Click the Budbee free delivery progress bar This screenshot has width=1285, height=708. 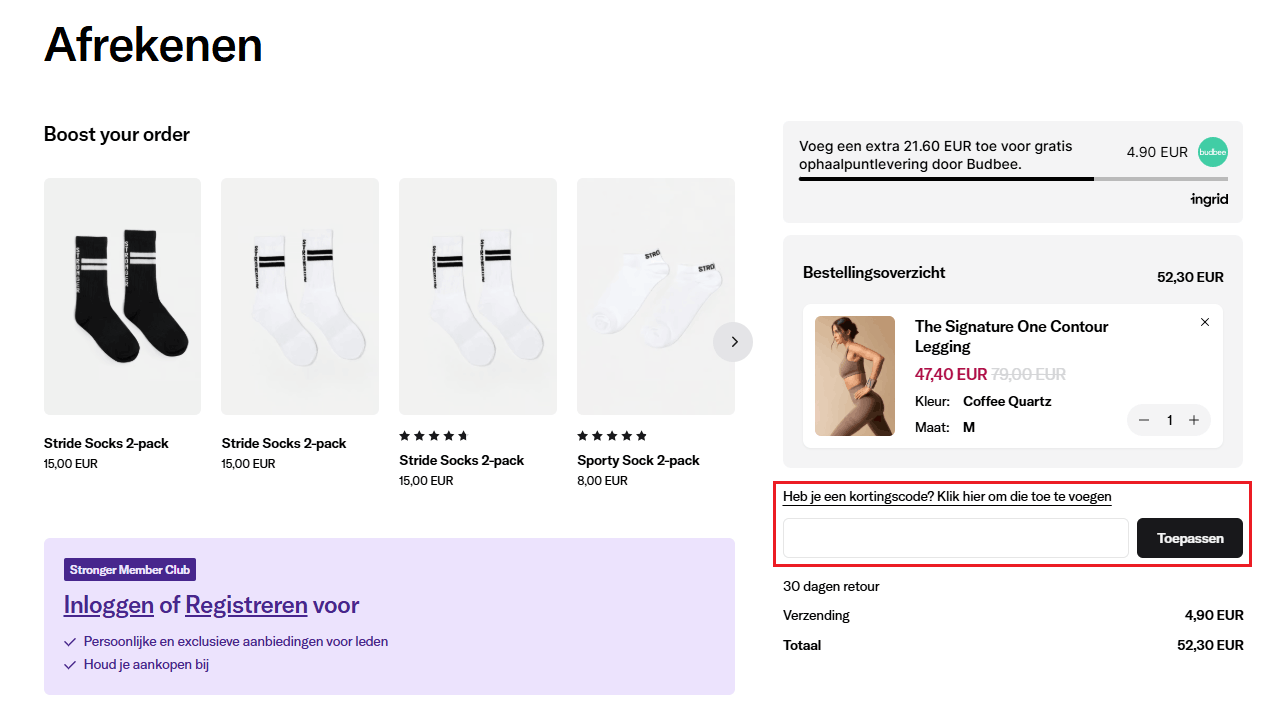pyautogui.click(x=1013, y=179)
